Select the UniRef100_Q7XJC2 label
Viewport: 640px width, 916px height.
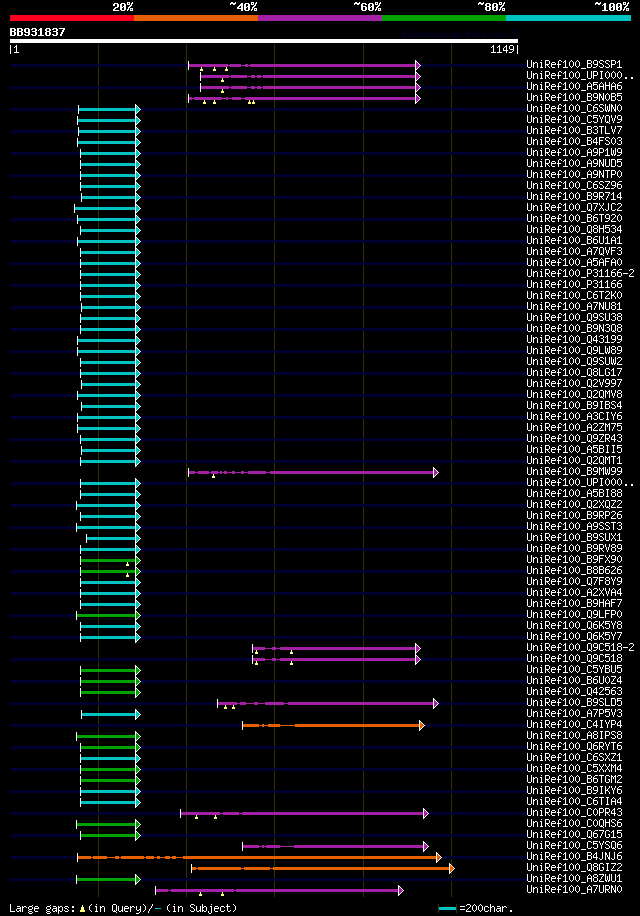pos(574,207)
